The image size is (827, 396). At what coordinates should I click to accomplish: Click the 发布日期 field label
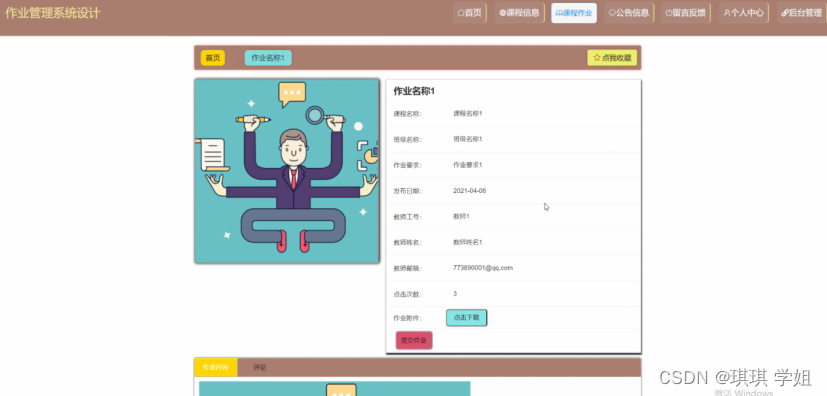point(407,191)
